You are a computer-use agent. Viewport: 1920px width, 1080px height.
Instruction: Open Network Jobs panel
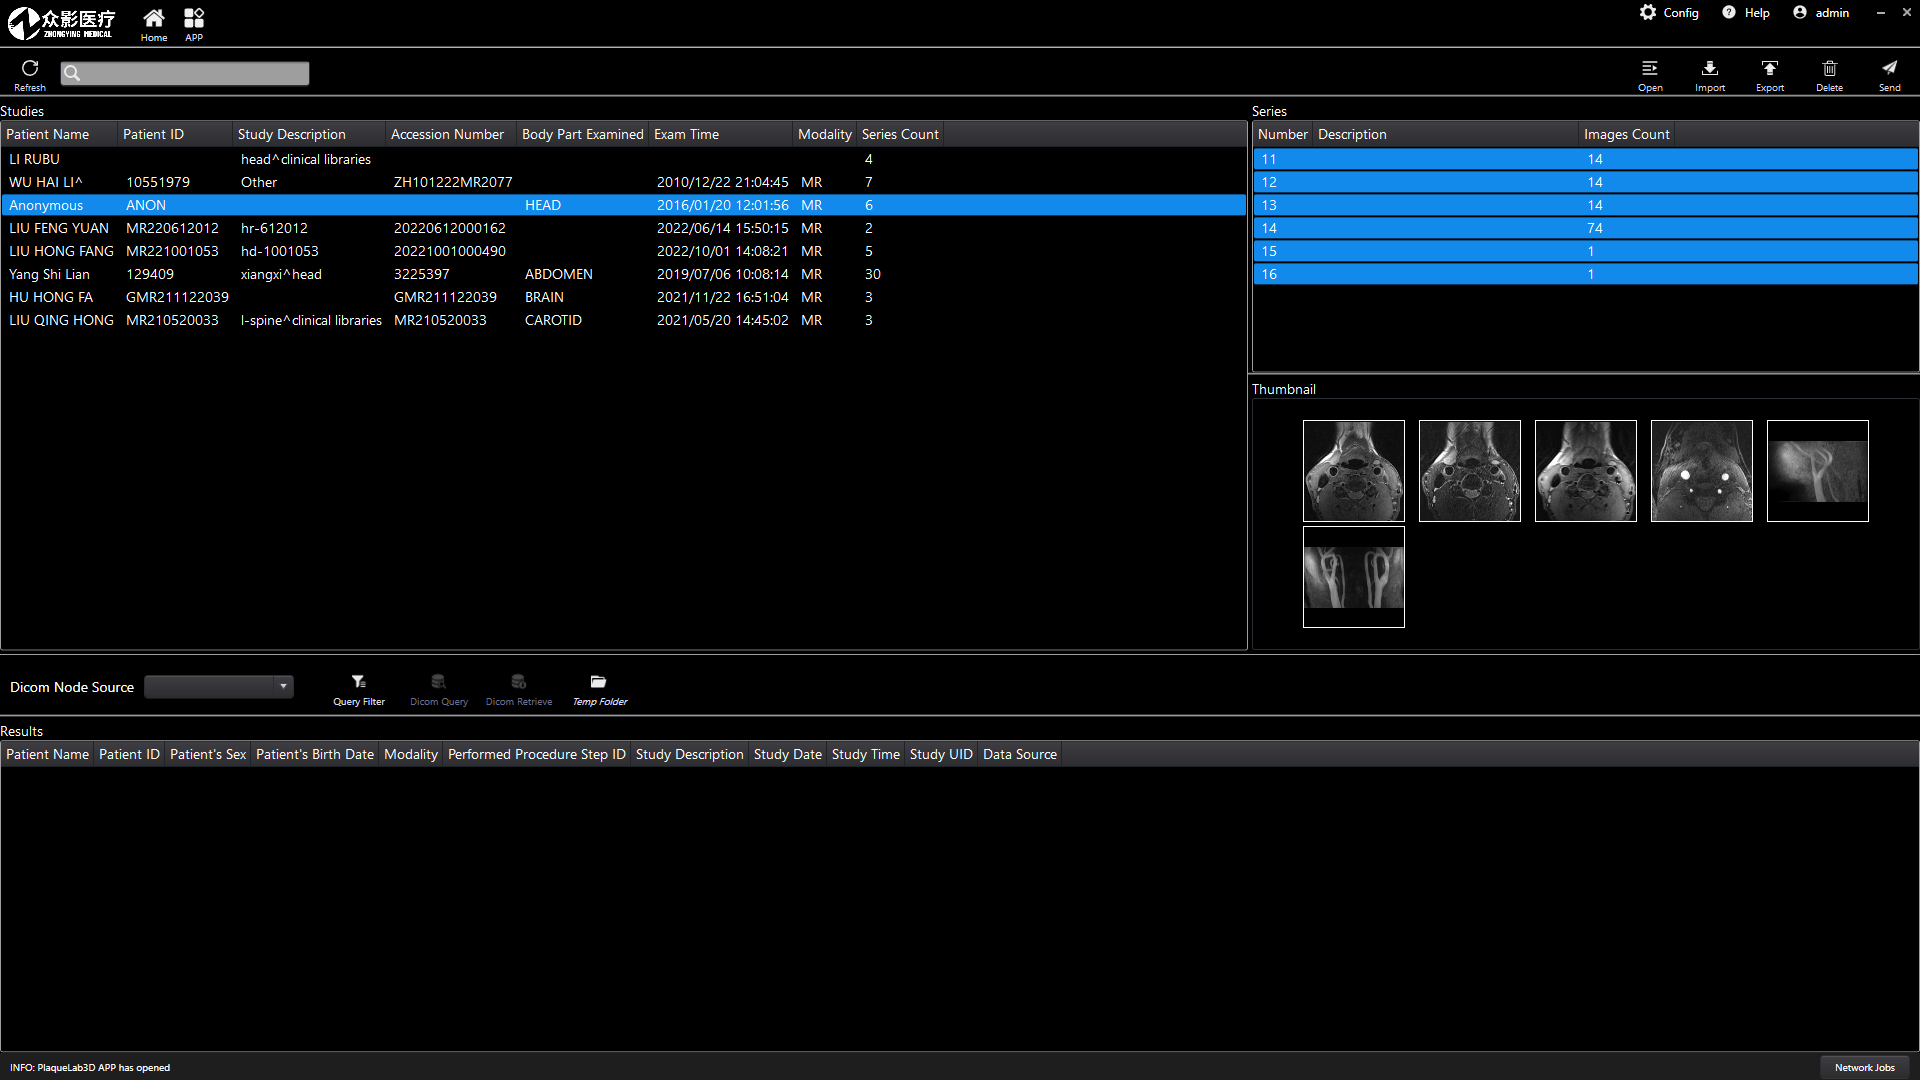tap(1864, 1067)
